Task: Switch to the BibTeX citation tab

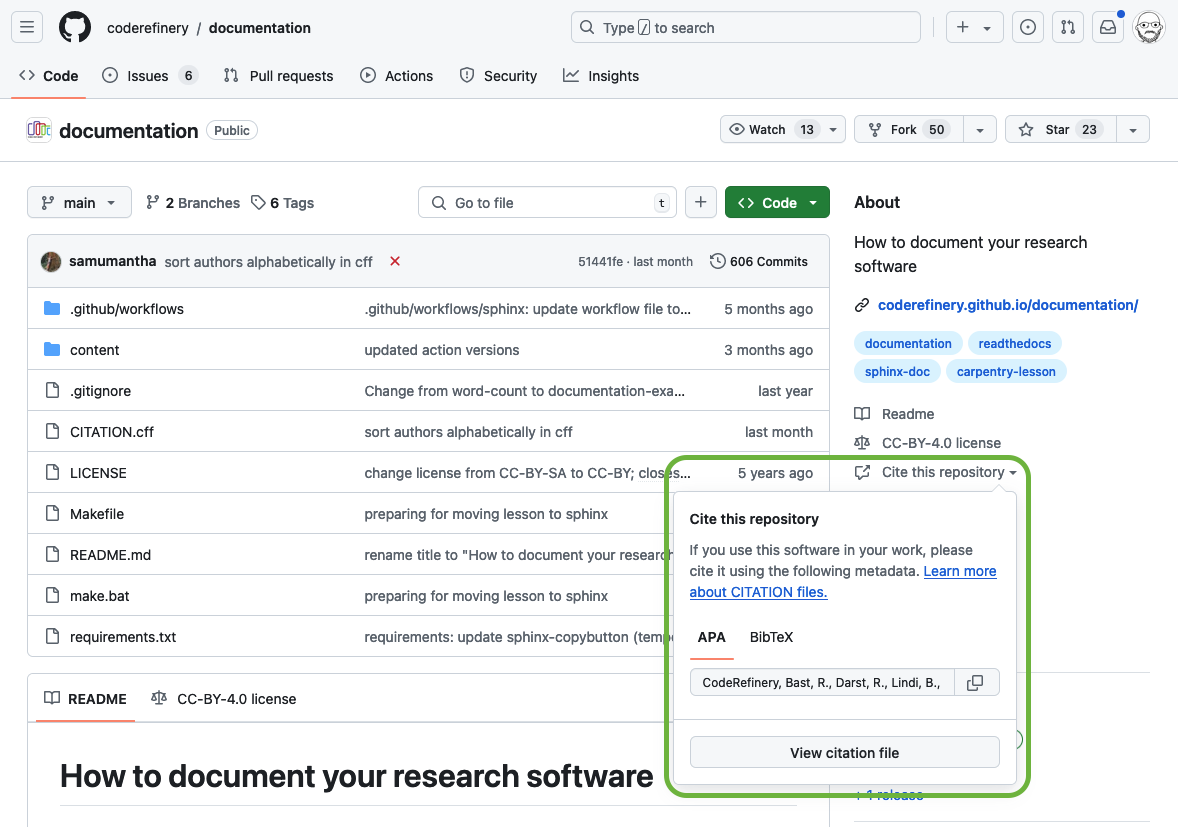Action: [x=771, y=637]
